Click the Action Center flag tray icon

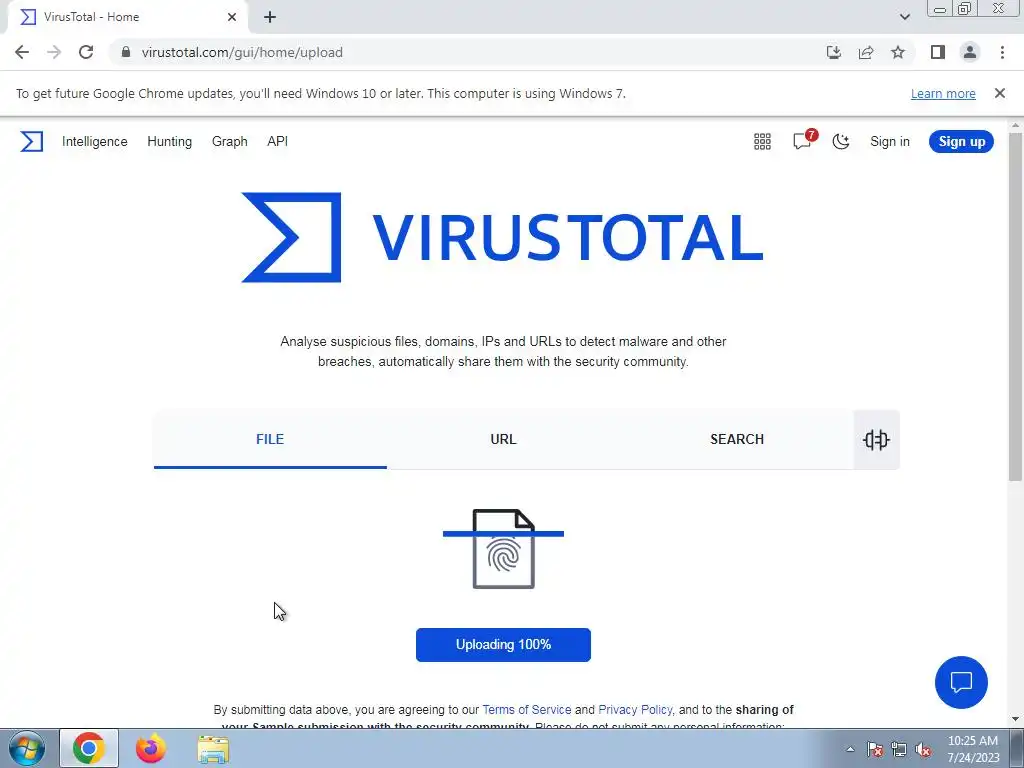coord(875,749)
